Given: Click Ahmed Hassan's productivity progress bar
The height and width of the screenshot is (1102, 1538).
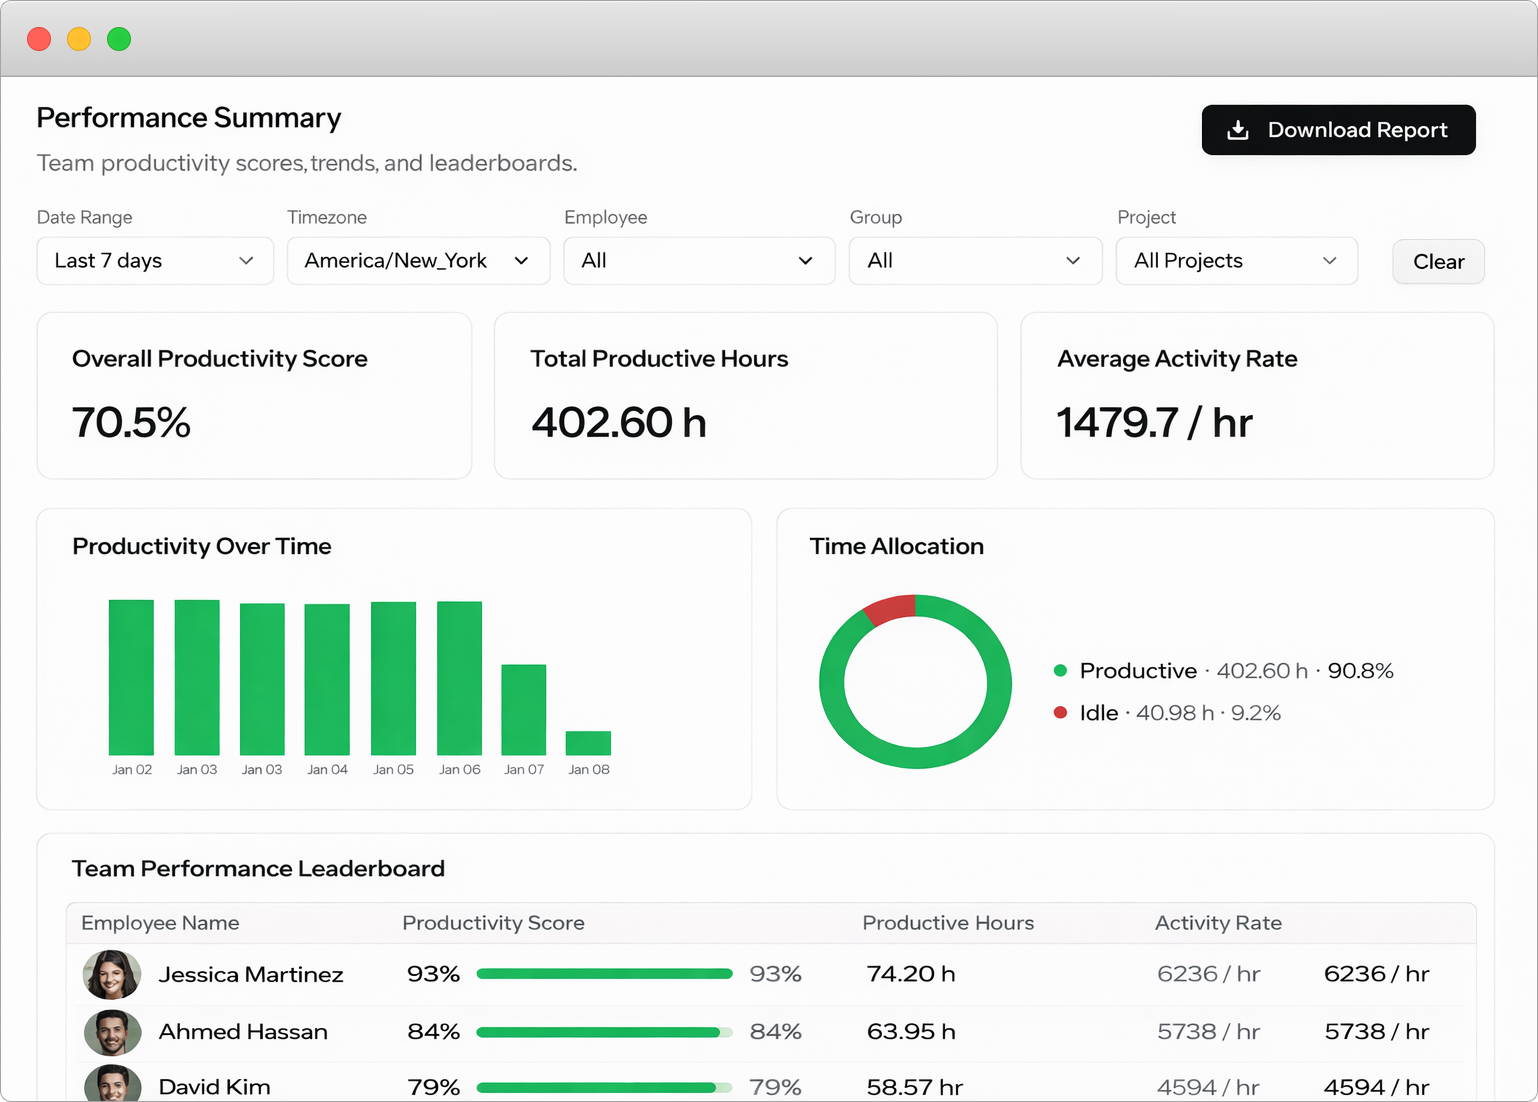Looking at the screenshot, I should (x=604, y=1032).
